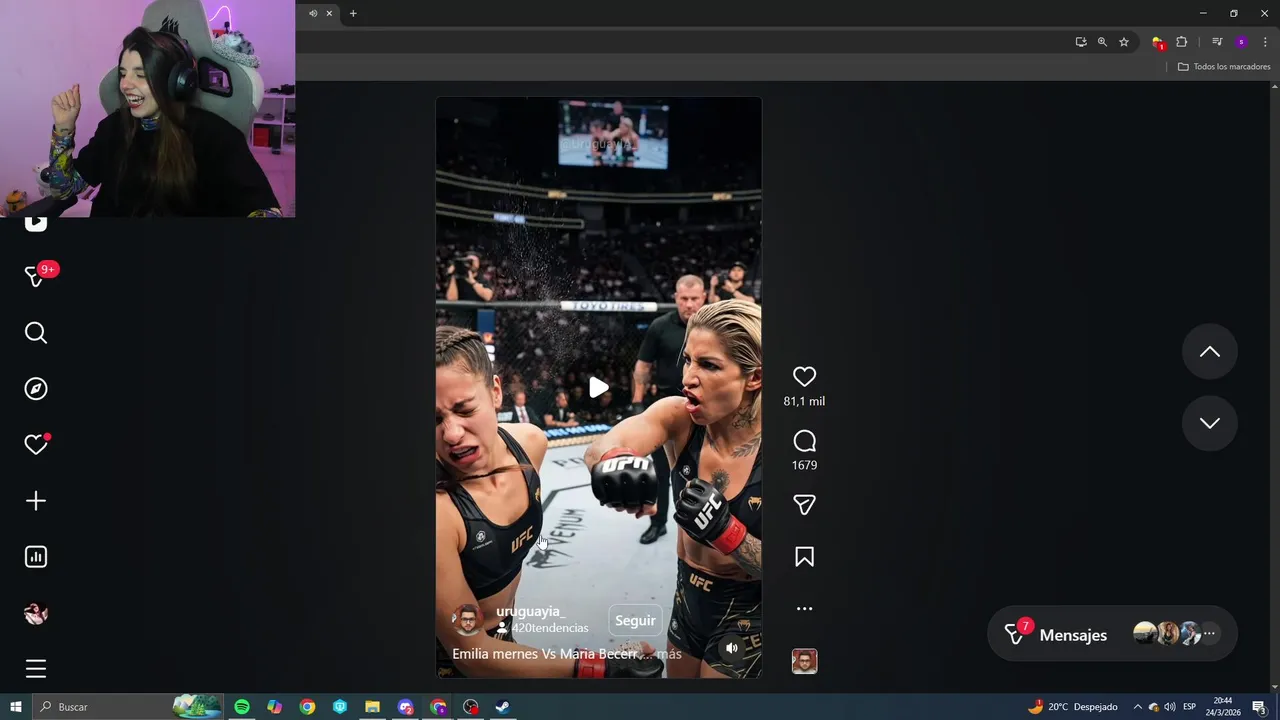The width and height of the screenshot is (1280, 720).
Task: Open Explore compass in the sidebar
Action: [36, 389]
